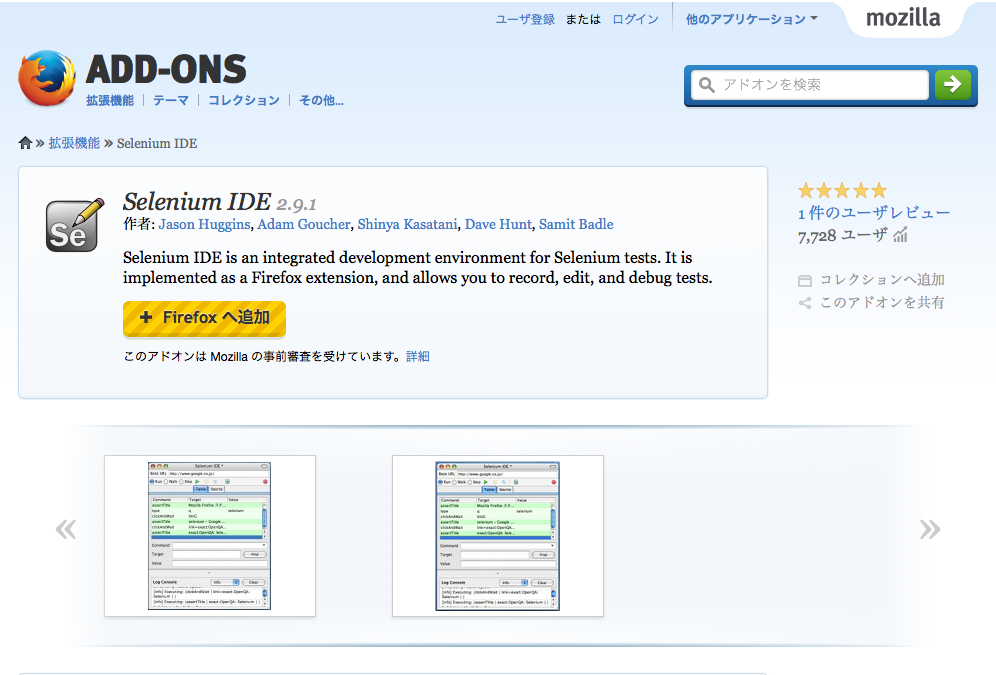The image size is (996, 675).
Task: Click the Firefox へ追加 install button
Action: 204,319
